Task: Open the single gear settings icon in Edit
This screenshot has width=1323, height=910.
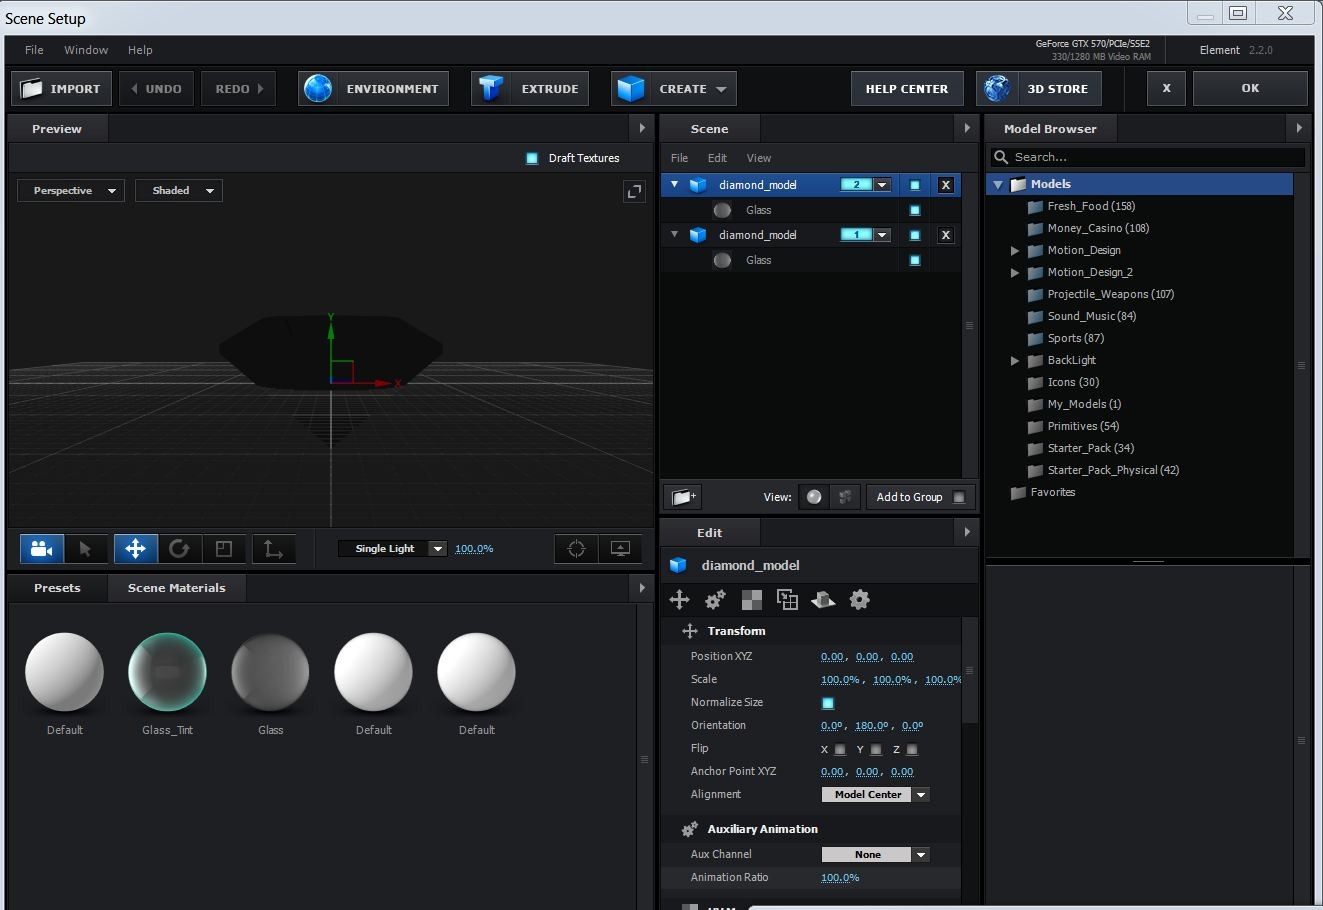Action: point(859,600)
